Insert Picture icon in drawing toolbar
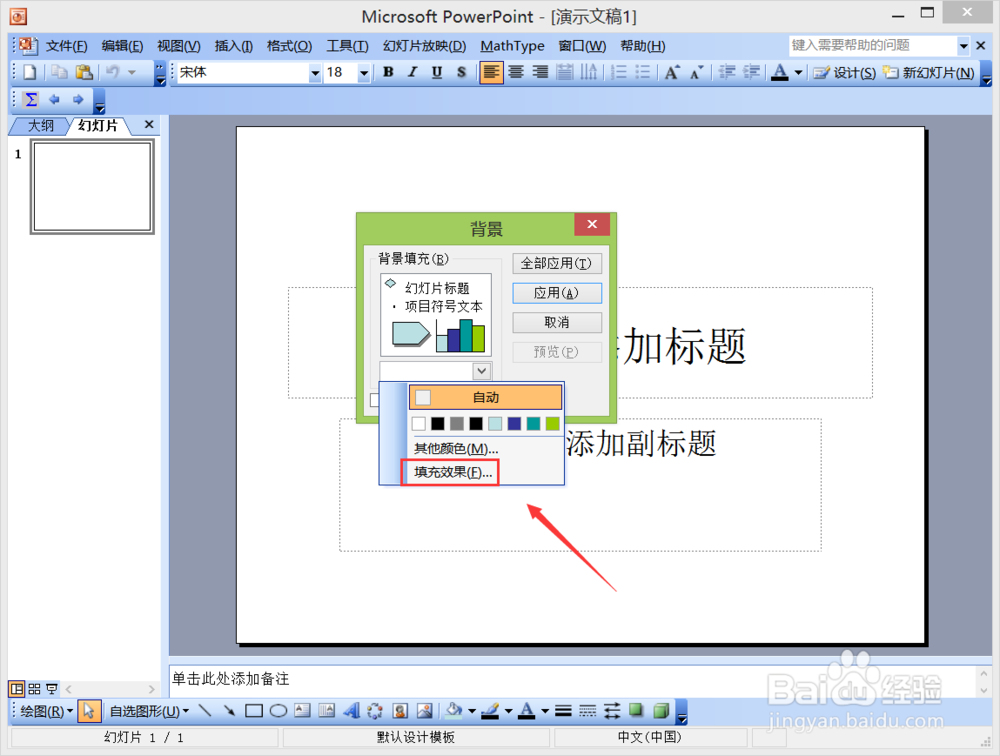Viewport: 1000px width, 756px height. 424,711
